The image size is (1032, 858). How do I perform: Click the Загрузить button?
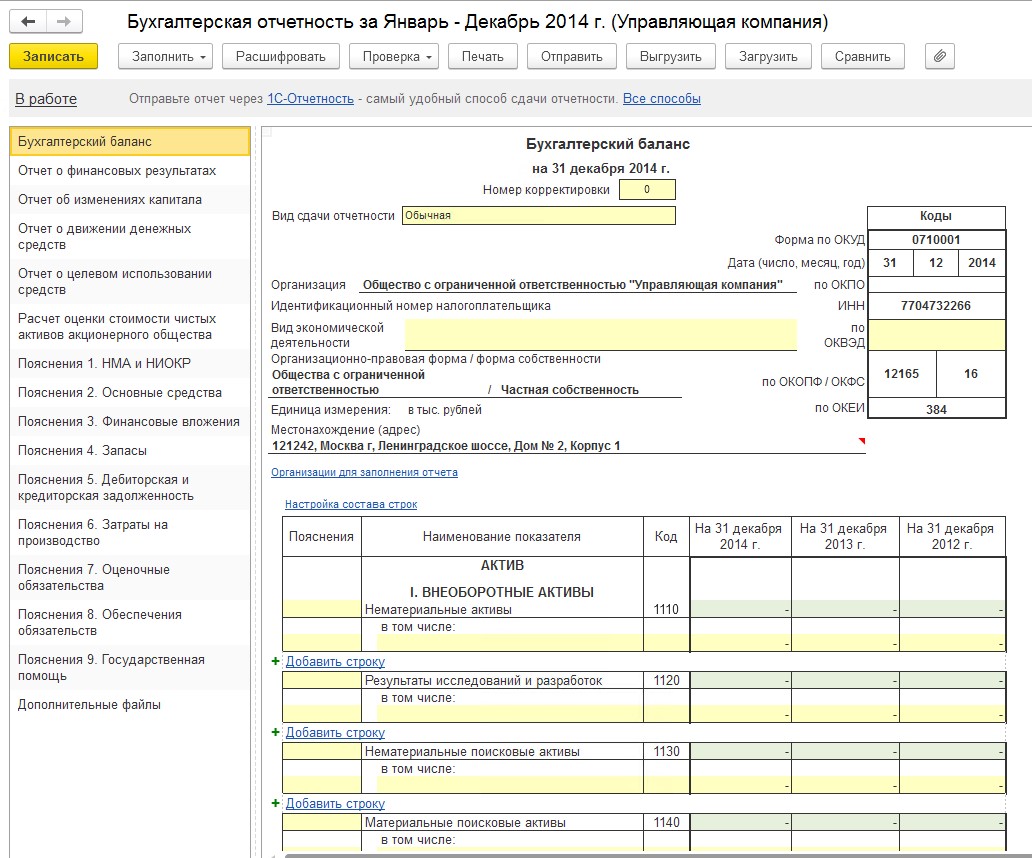click(x=768, y=57)
